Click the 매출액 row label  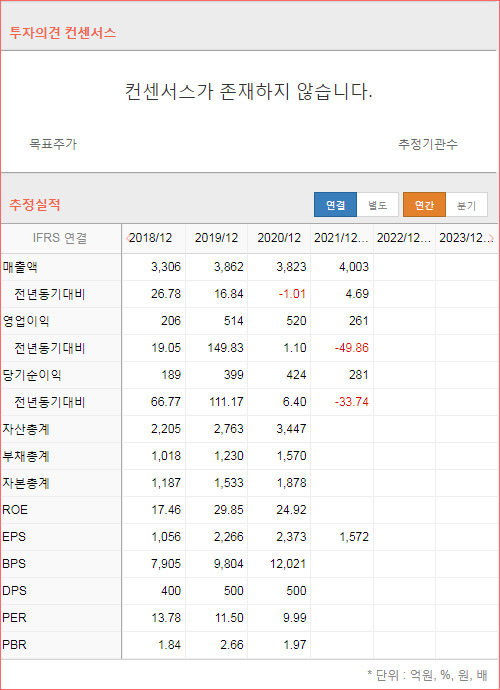coord(20,267)
